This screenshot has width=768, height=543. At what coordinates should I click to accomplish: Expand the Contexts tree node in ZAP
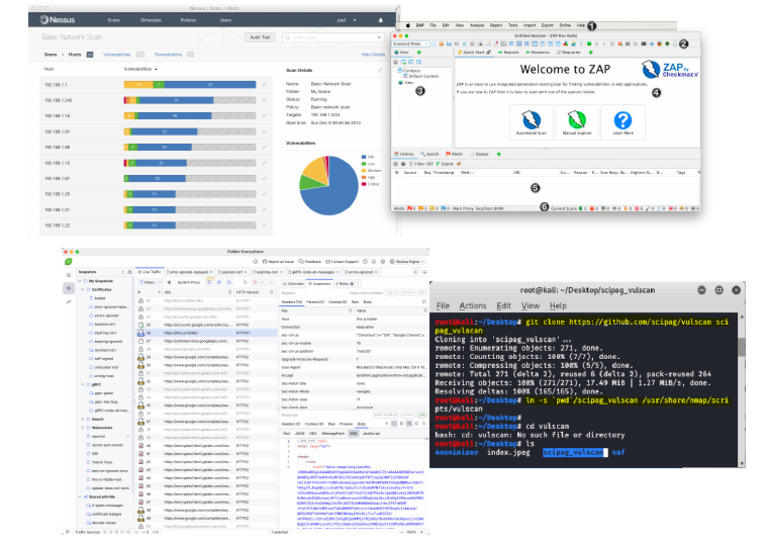point(395,71)
